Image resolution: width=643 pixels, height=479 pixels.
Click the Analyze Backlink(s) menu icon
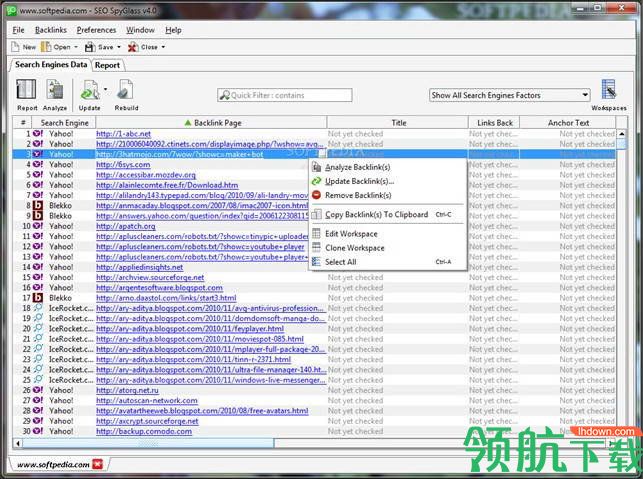tap(317, 167)
